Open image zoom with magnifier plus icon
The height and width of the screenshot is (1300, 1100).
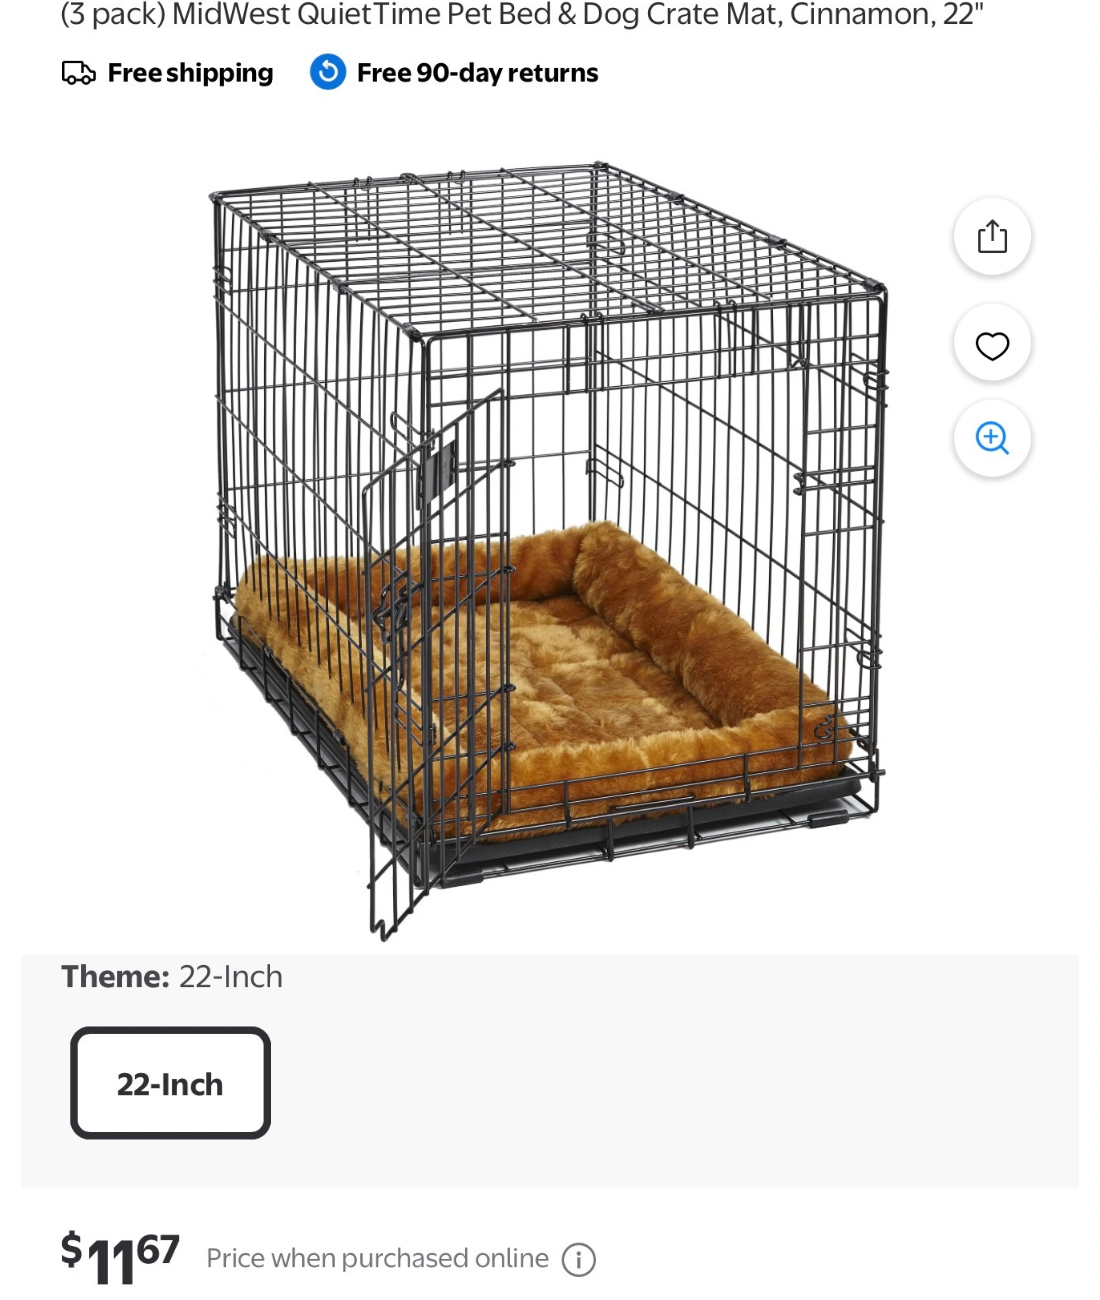click(x=992, y=438)
